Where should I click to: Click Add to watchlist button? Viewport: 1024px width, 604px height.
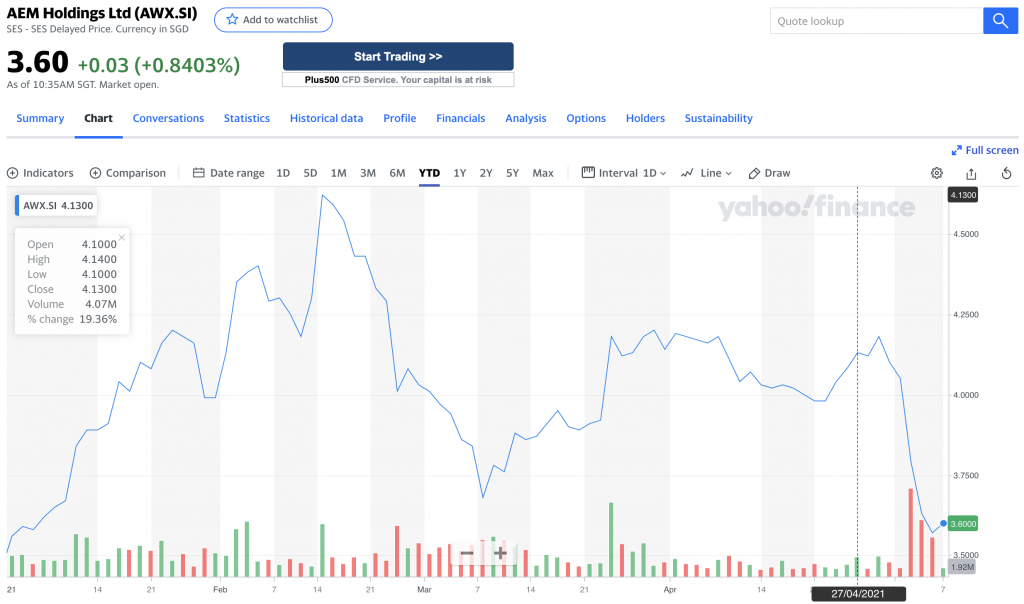point(273,20)
